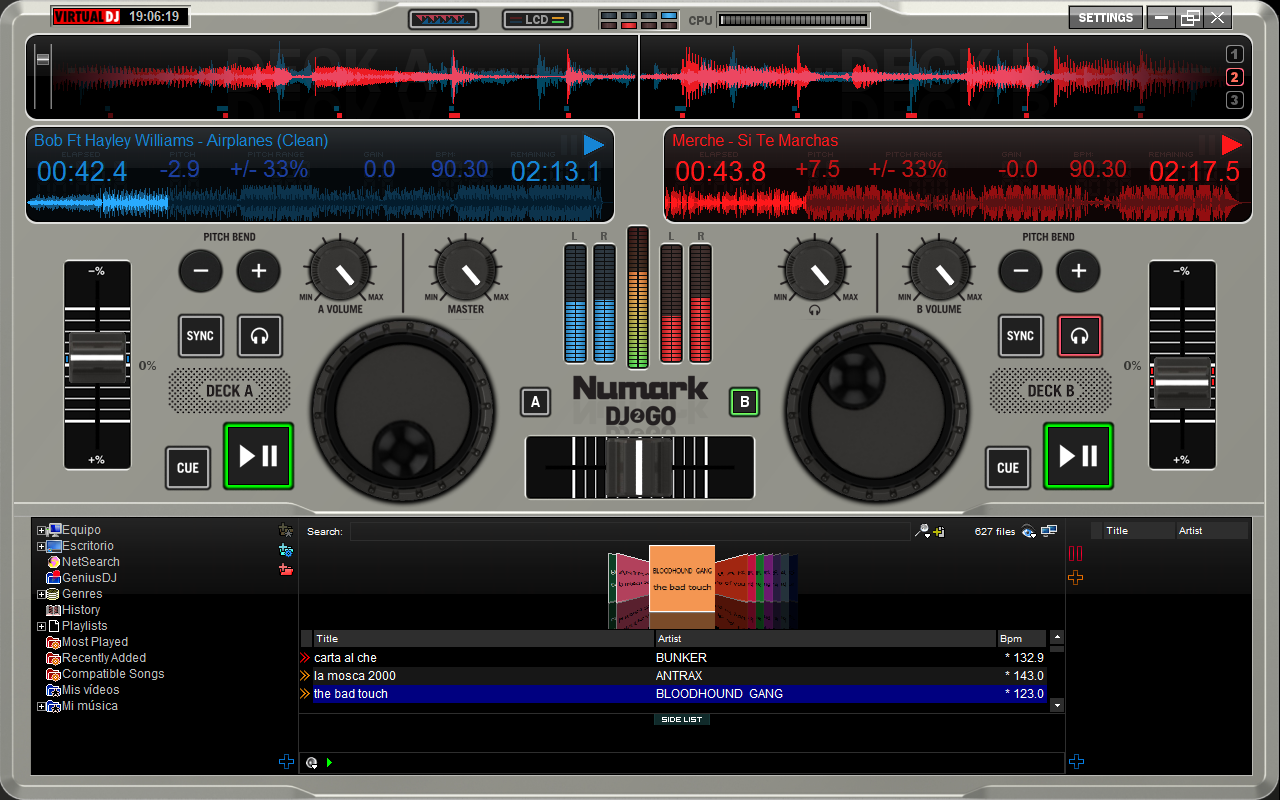Click Deck A play/pause button
The image size is (1280, 800).
259,456
